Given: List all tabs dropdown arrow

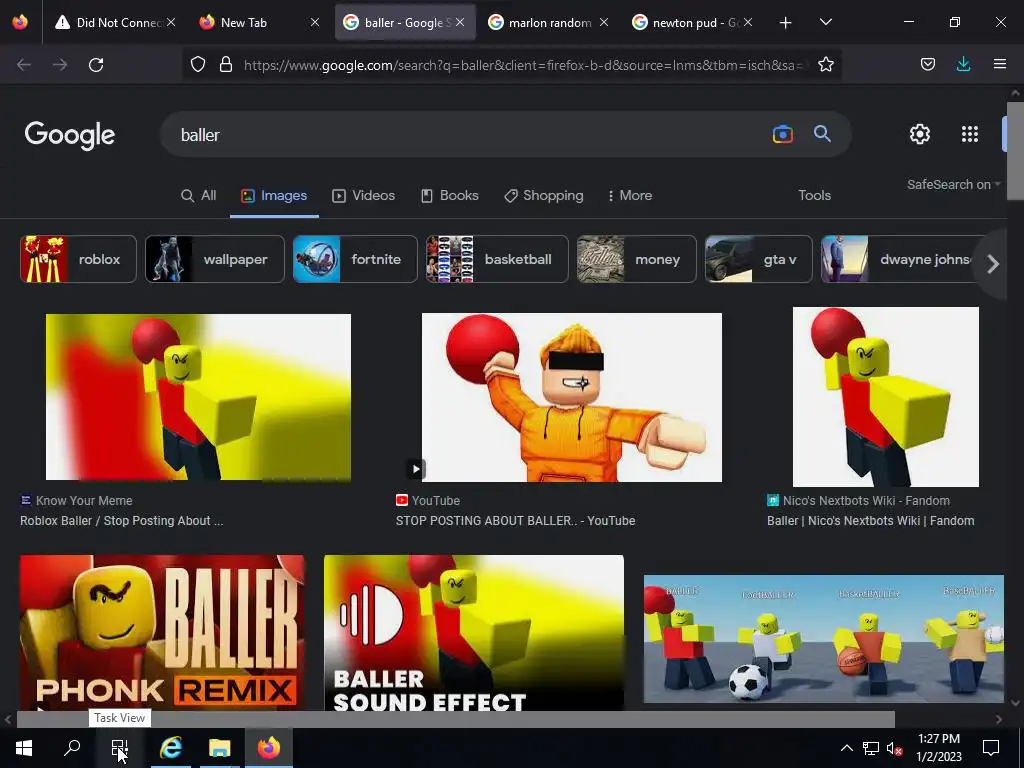Looking at the screenshot, I should (825, 22).
